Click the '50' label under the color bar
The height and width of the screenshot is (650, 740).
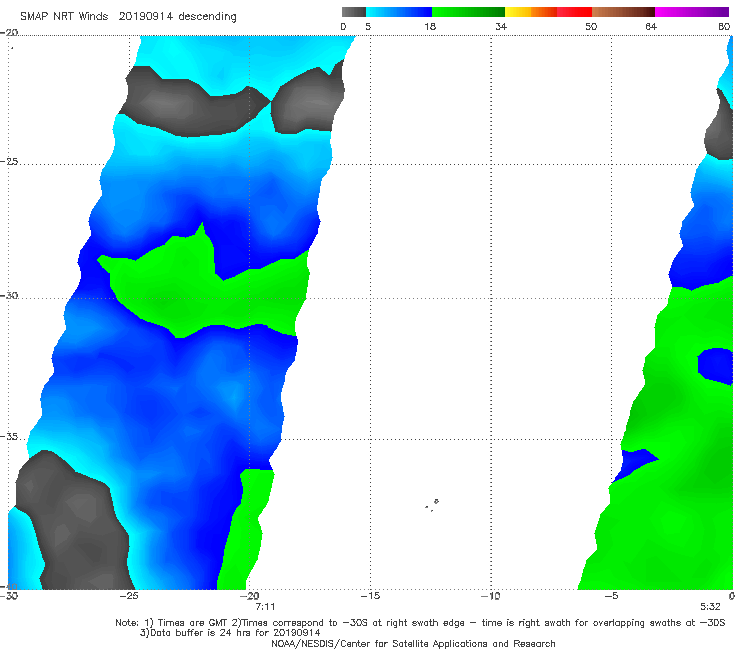(591, 26)
